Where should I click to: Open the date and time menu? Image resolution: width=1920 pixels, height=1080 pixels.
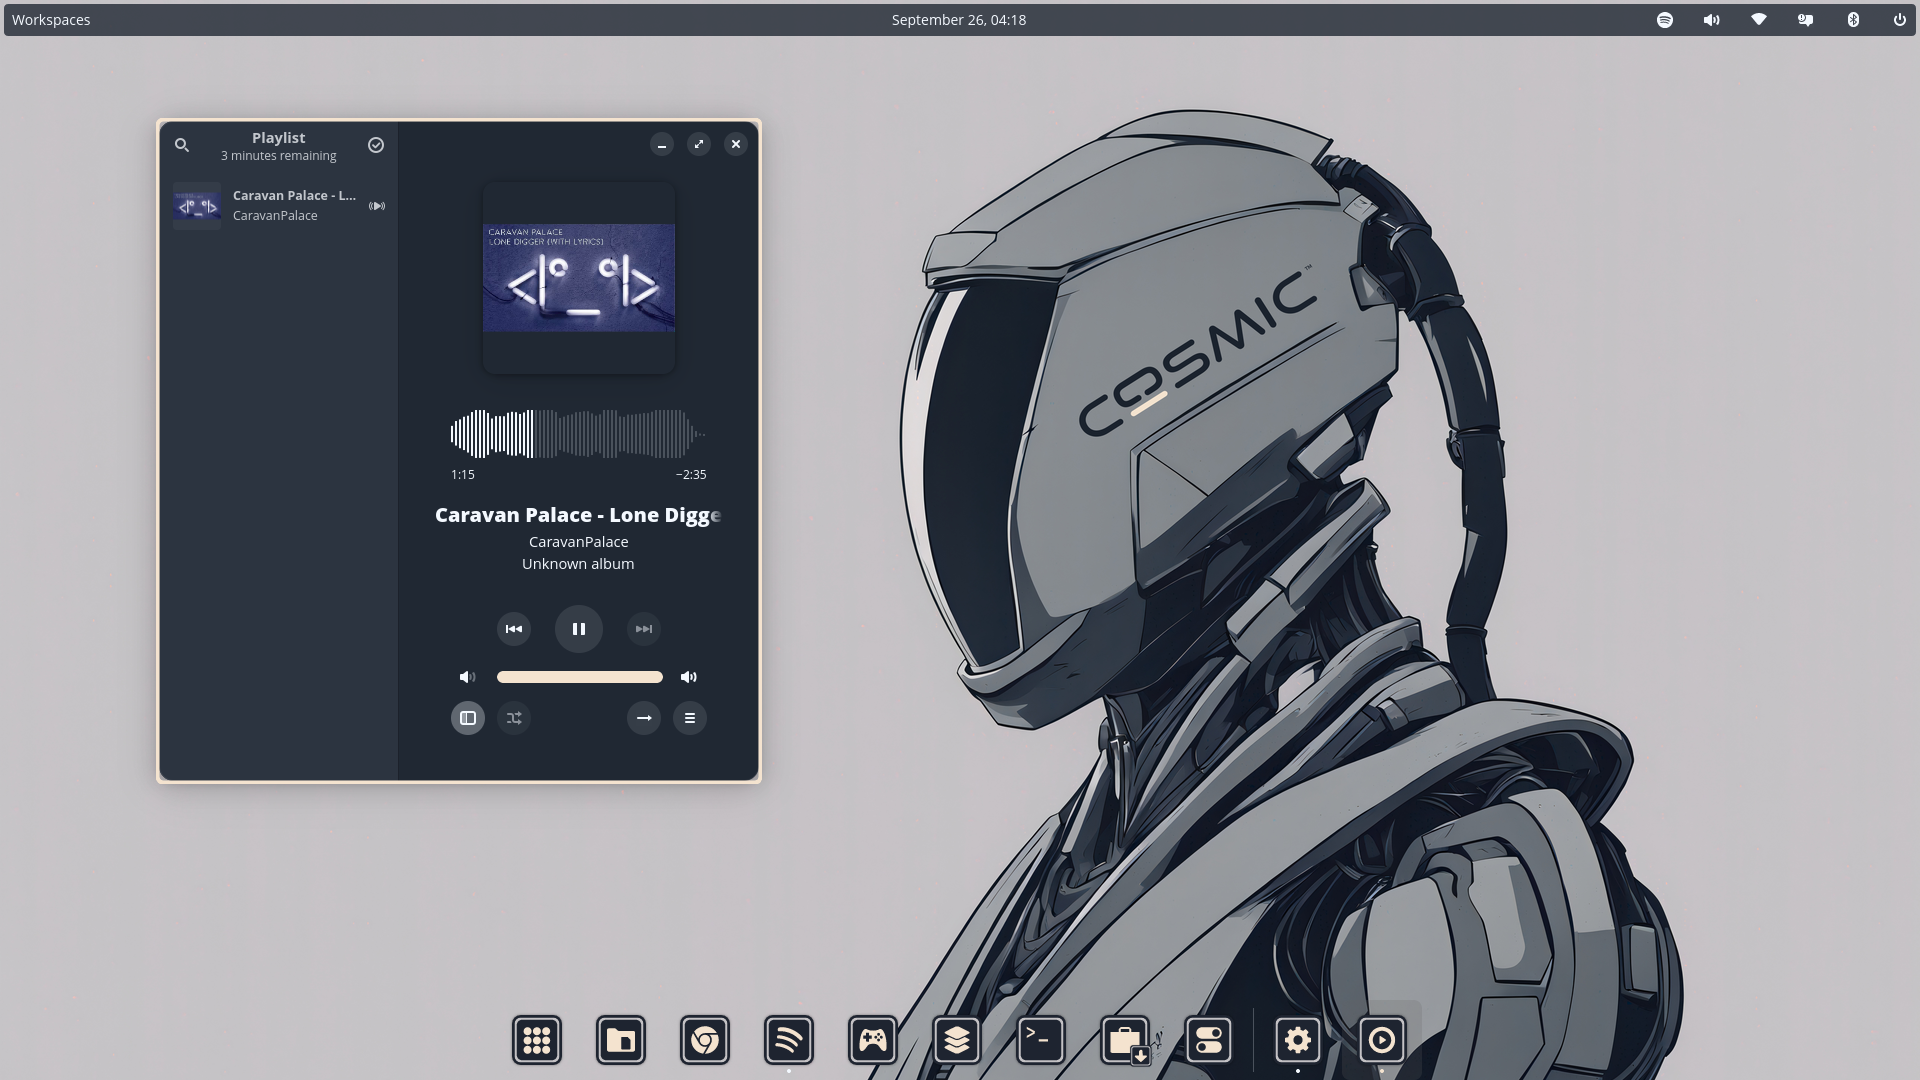click(958, 20)
